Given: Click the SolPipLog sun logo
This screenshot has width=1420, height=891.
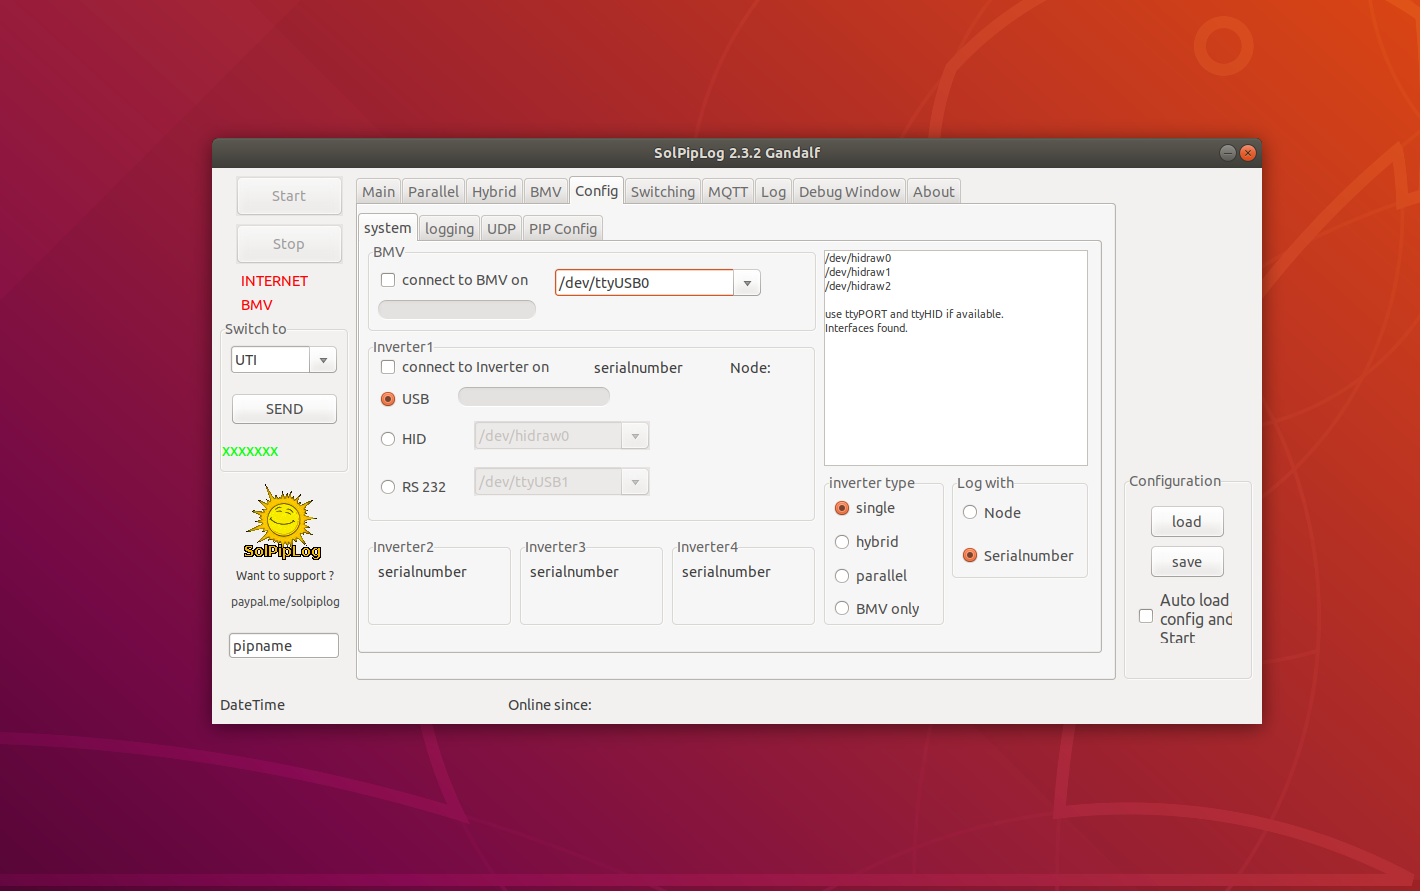Looking at the screenshot, I should 284,522.
